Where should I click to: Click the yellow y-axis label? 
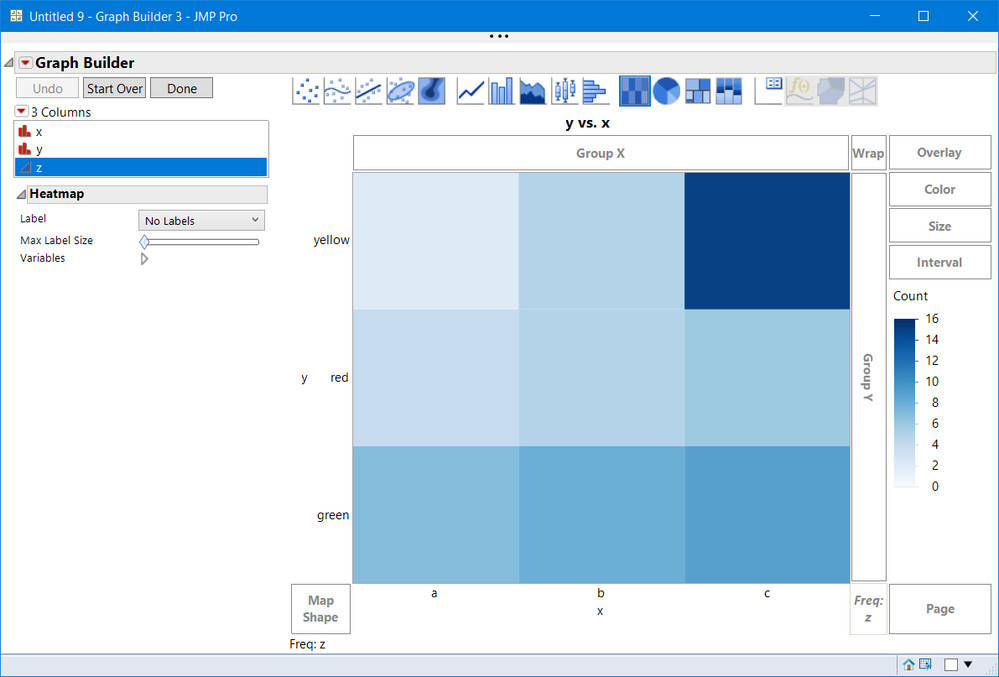coord(331,240)
